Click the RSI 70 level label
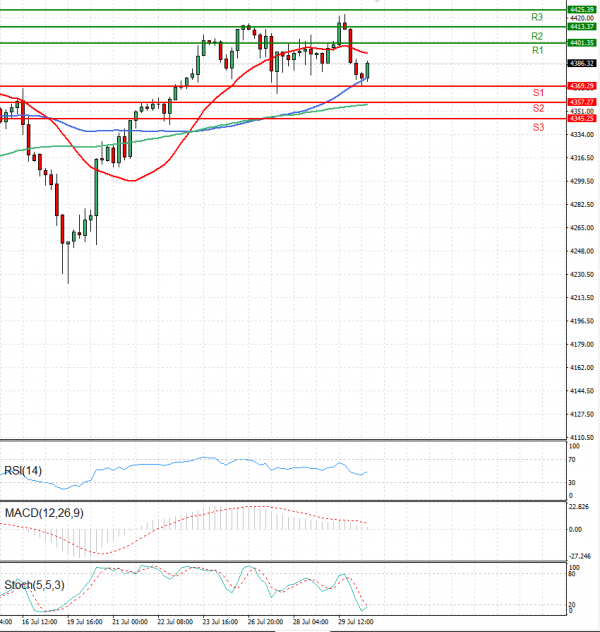 click(x=572, y=459)
